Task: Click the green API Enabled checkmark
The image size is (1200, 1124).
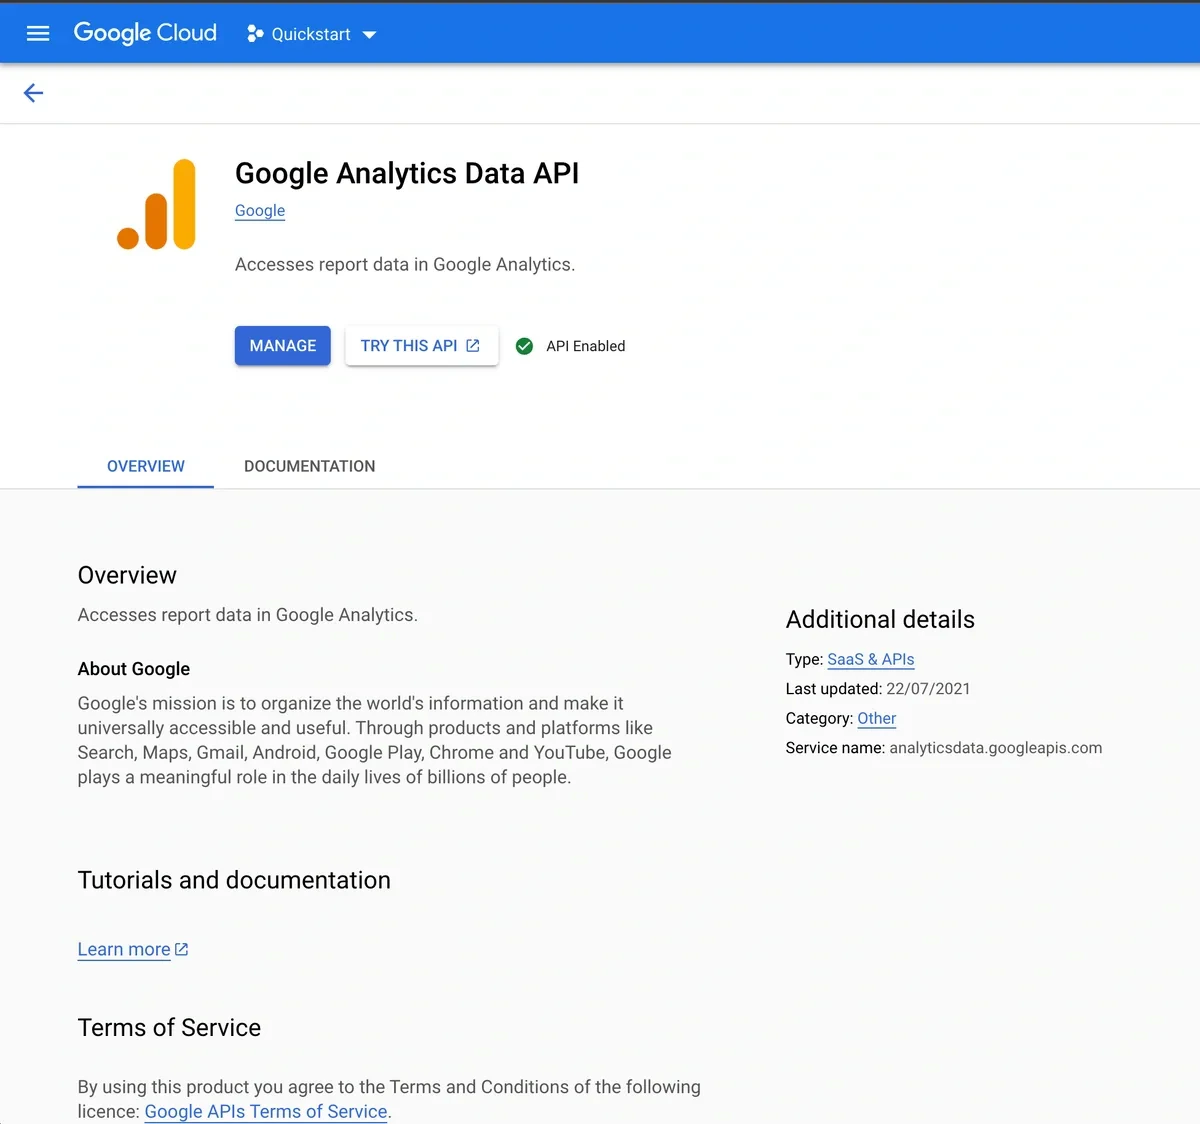Action: click(x=524, y=346)
